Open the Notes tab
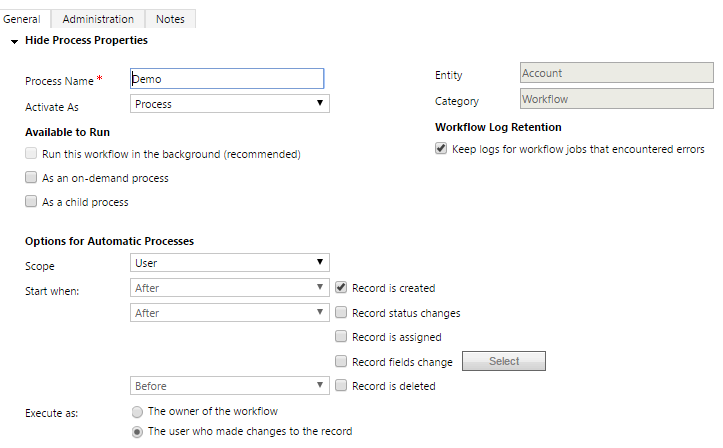This screenshot has height=448, width=723. (x=170, y=19)
